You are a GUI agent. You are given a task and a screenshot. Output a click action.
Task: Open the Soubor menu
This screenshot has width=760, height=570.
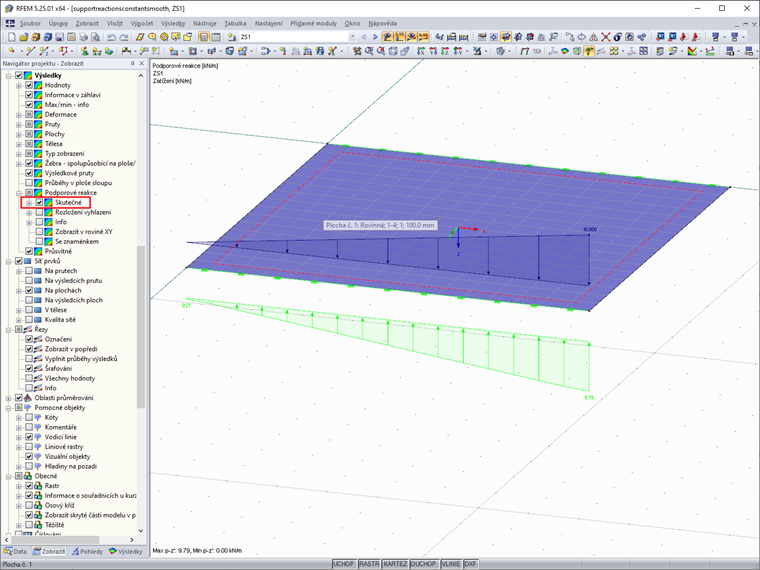coord(30,23)
